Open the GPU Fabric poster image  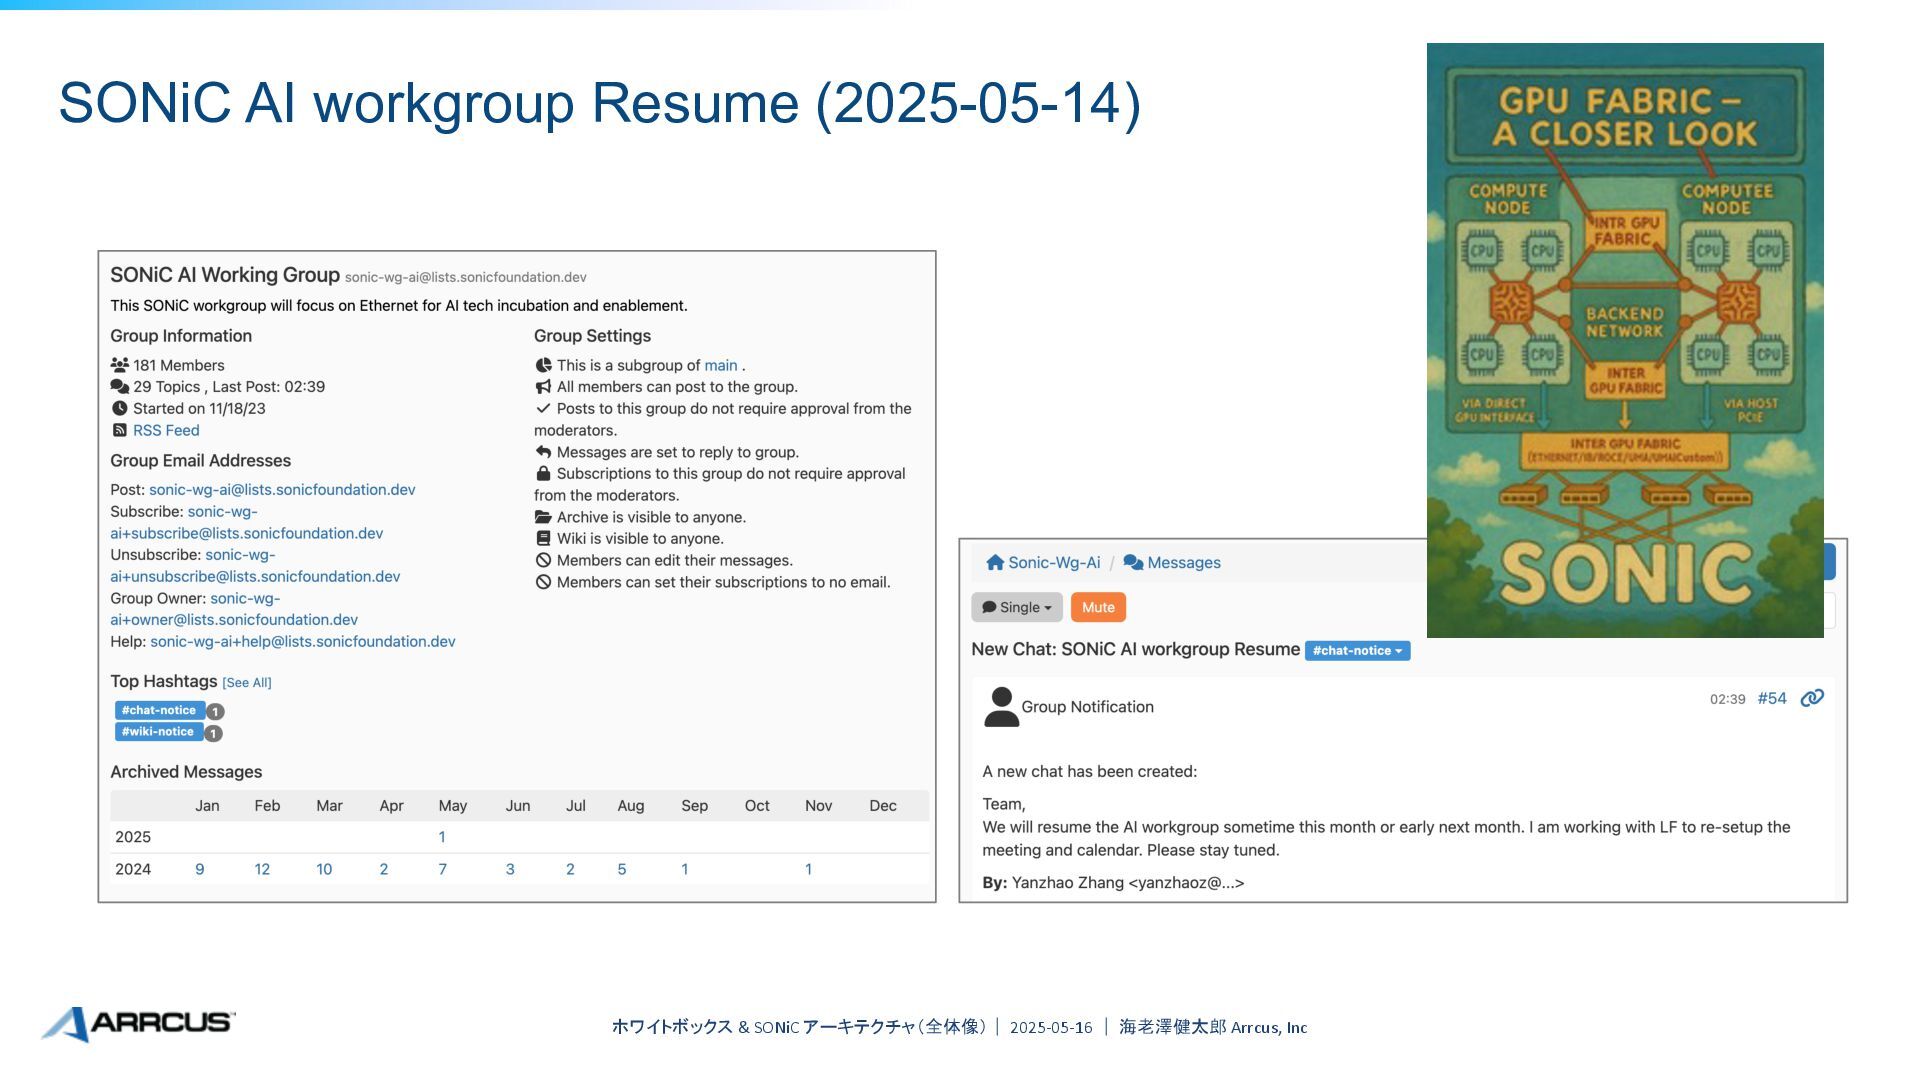pyautogui.click(x=1624, y=340)
